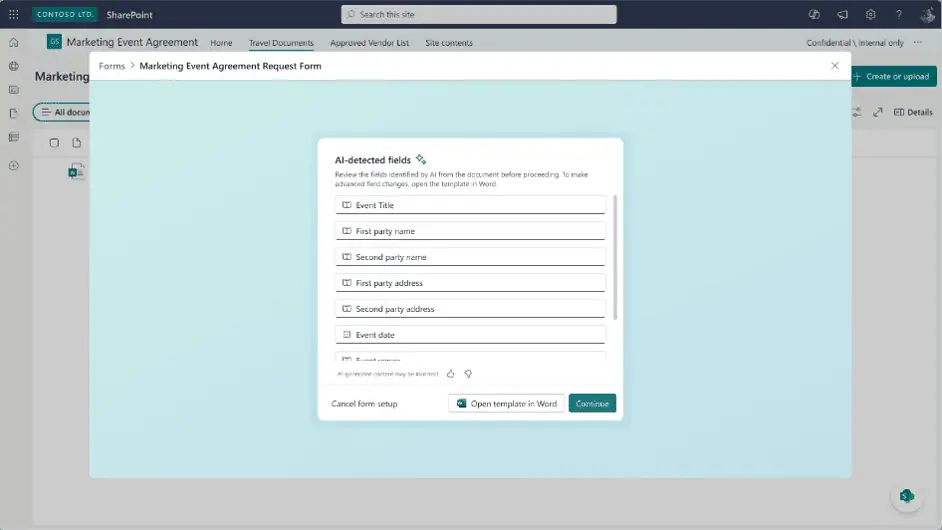Open the megaphone announcements icon
Viewport: 942px width, 530px height.
842,14
